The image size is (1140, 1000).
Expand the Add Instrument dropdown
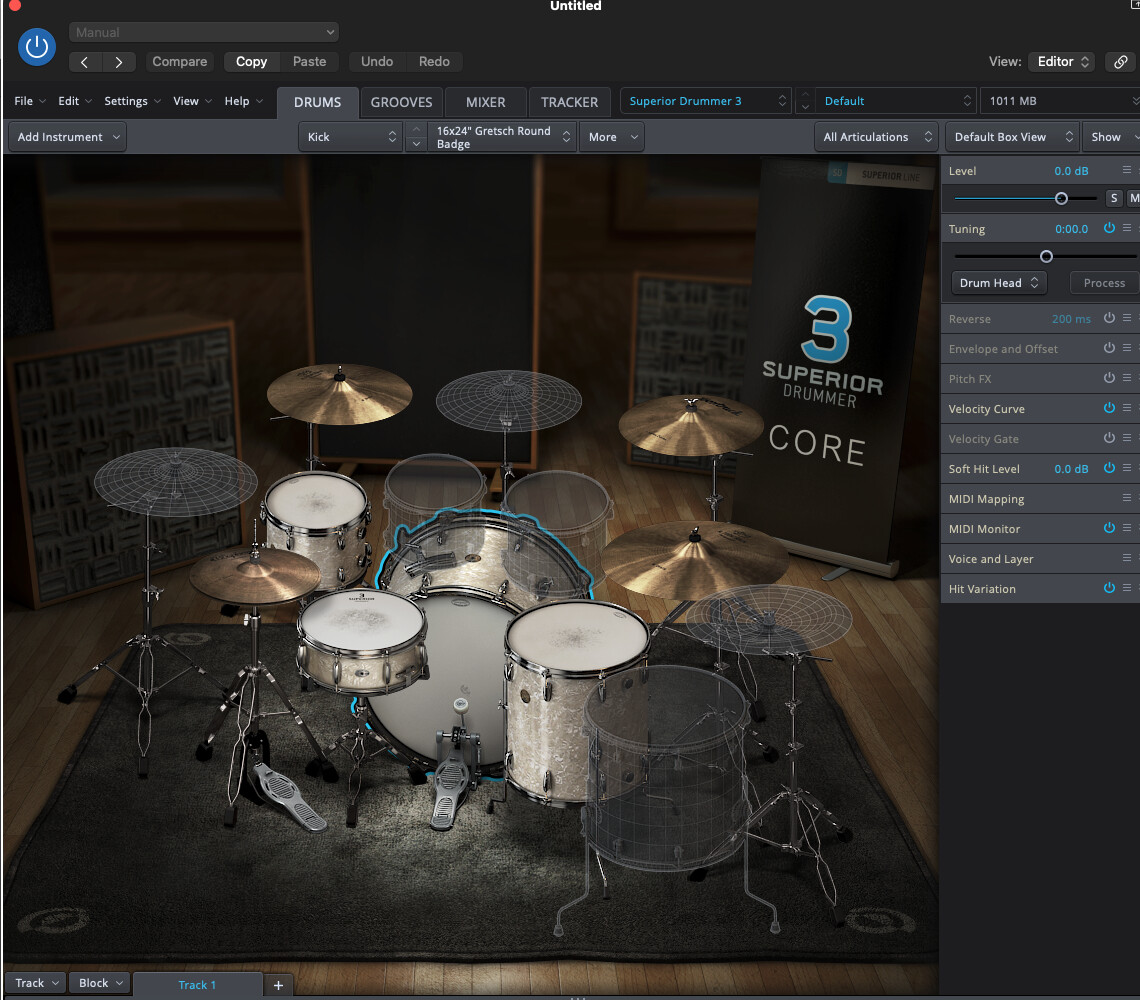point(68,137)
